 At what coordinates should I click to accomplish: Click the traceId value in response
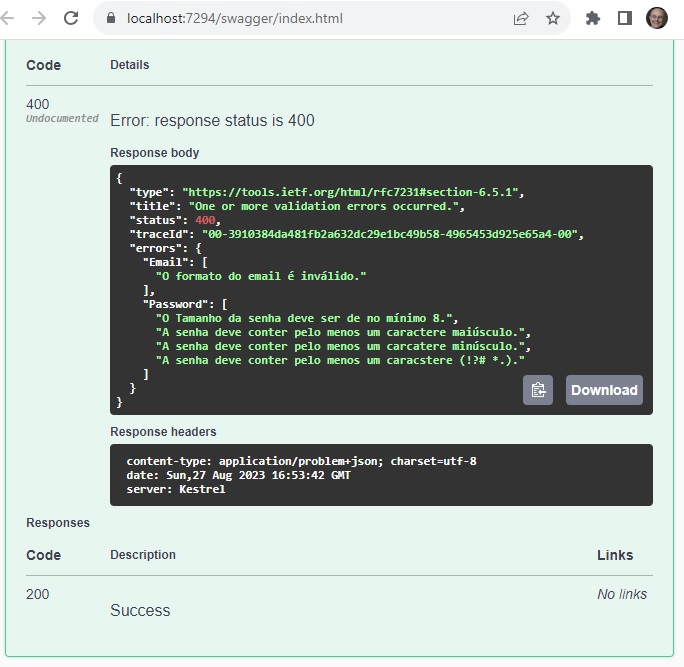[x=391, y=234]
